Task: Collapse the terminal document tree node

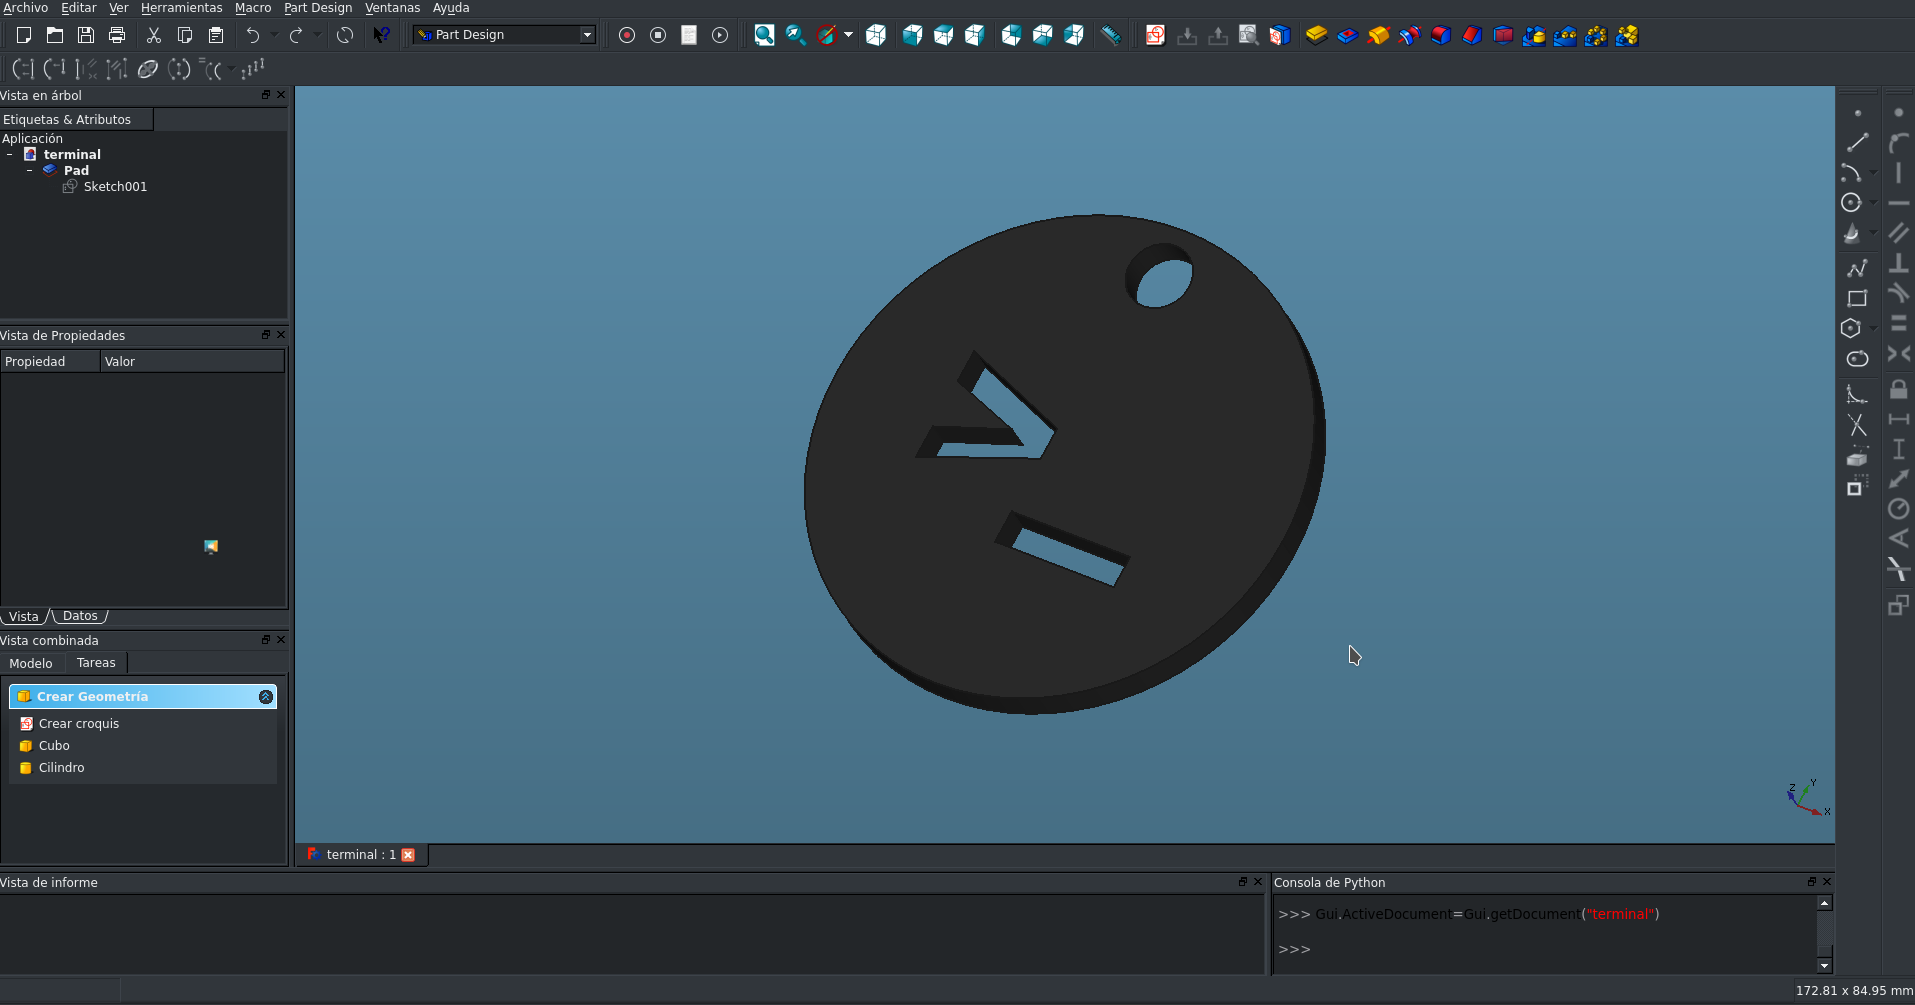Action: point(10,155)
